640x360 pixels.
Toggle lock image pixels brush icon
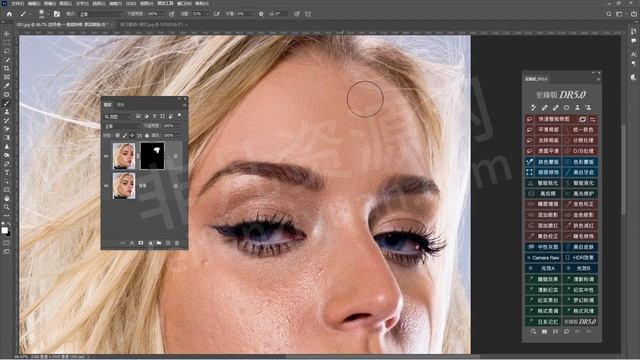(x=124, y=135)
